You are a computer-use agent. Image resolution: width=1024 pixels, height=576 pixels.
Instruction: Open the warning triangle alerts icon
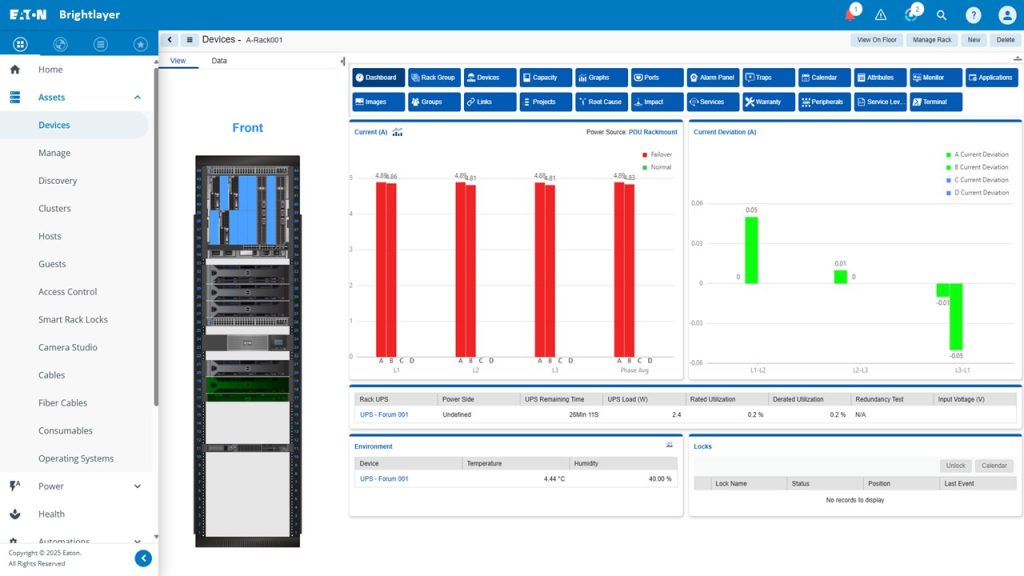pos(881,15)
